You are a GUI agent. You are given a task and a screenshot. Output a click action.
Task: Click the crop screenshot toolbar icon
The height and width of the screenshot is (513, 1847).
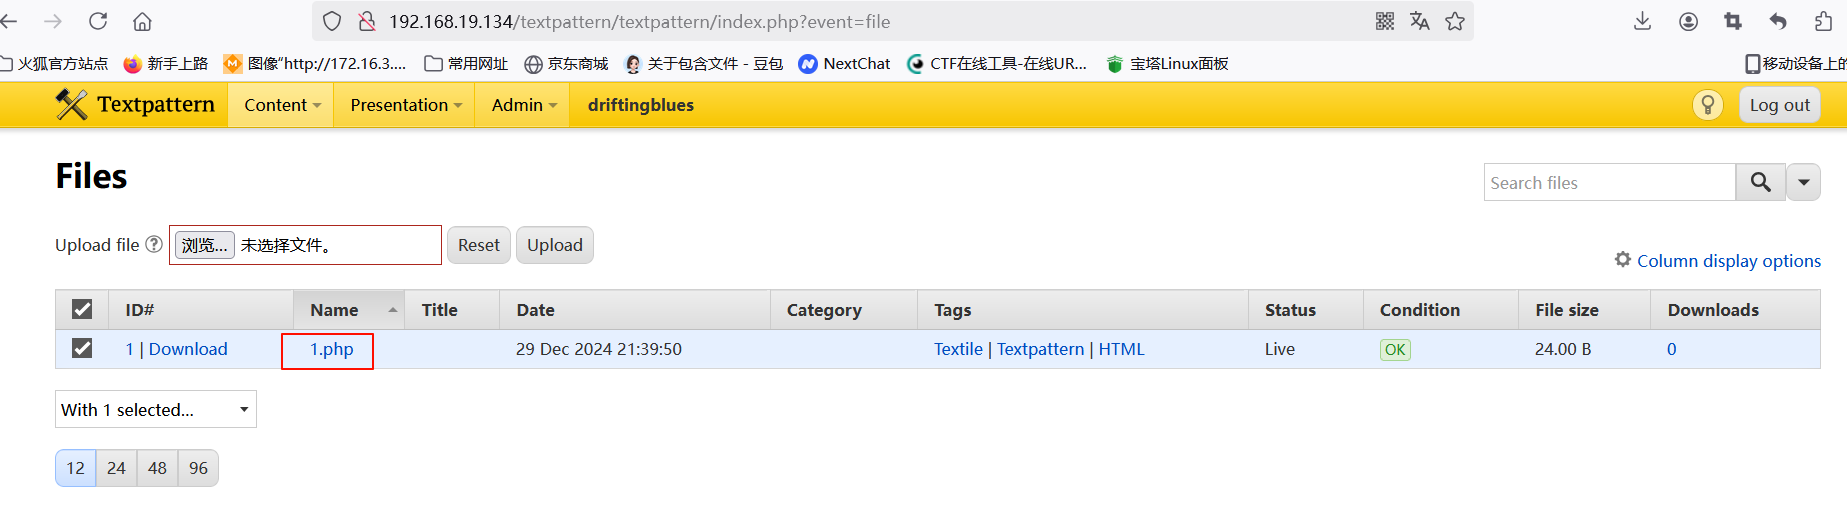[x=1733, y=21]
